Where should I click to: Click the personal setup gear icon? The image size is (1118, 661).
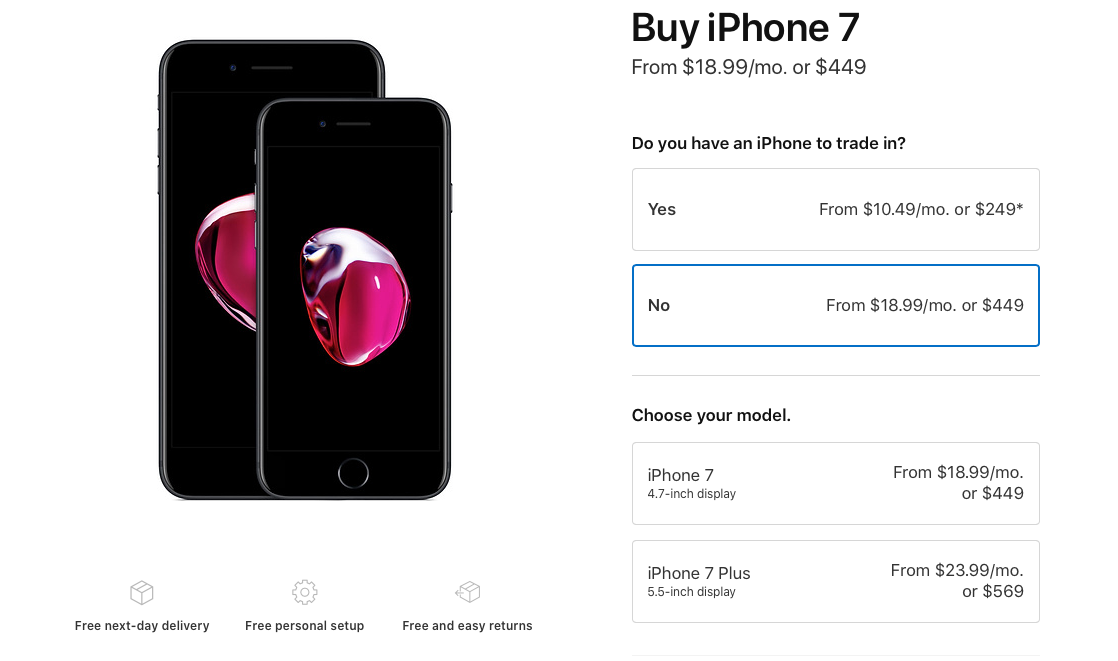pyautogui.click(x=304, y=592)
